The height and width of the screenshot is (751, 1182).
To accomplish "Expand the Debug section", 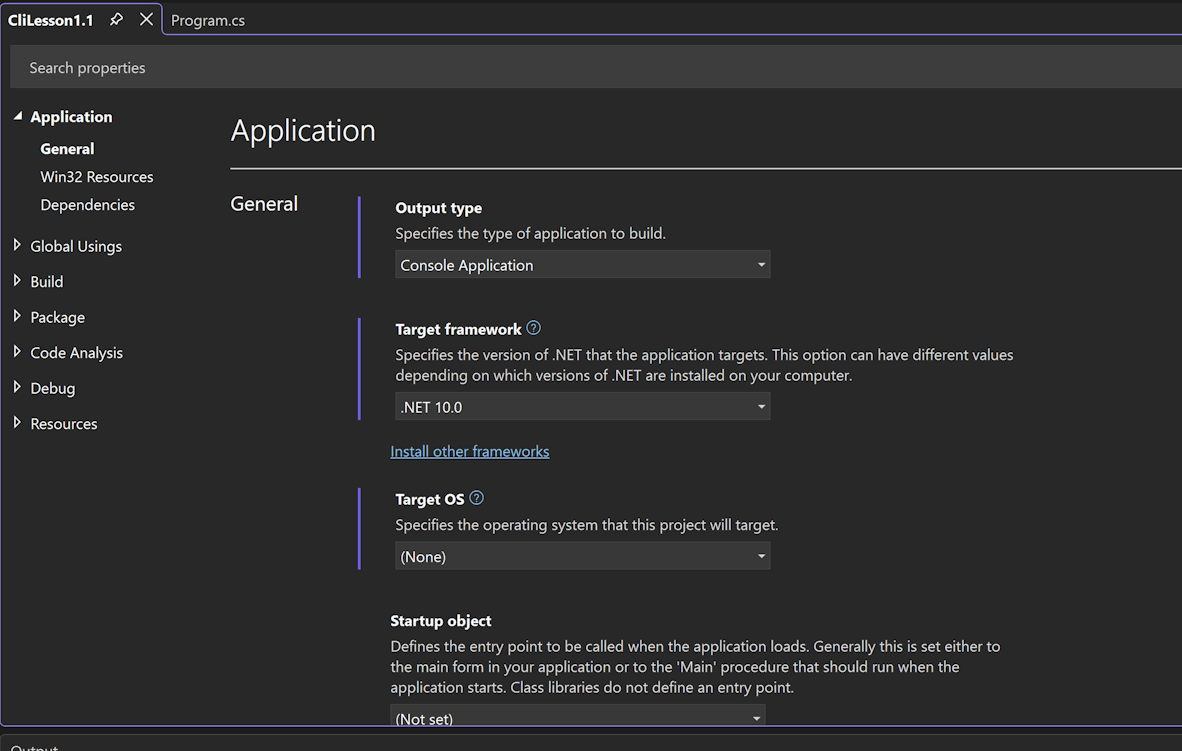I will tap(17, 388).
